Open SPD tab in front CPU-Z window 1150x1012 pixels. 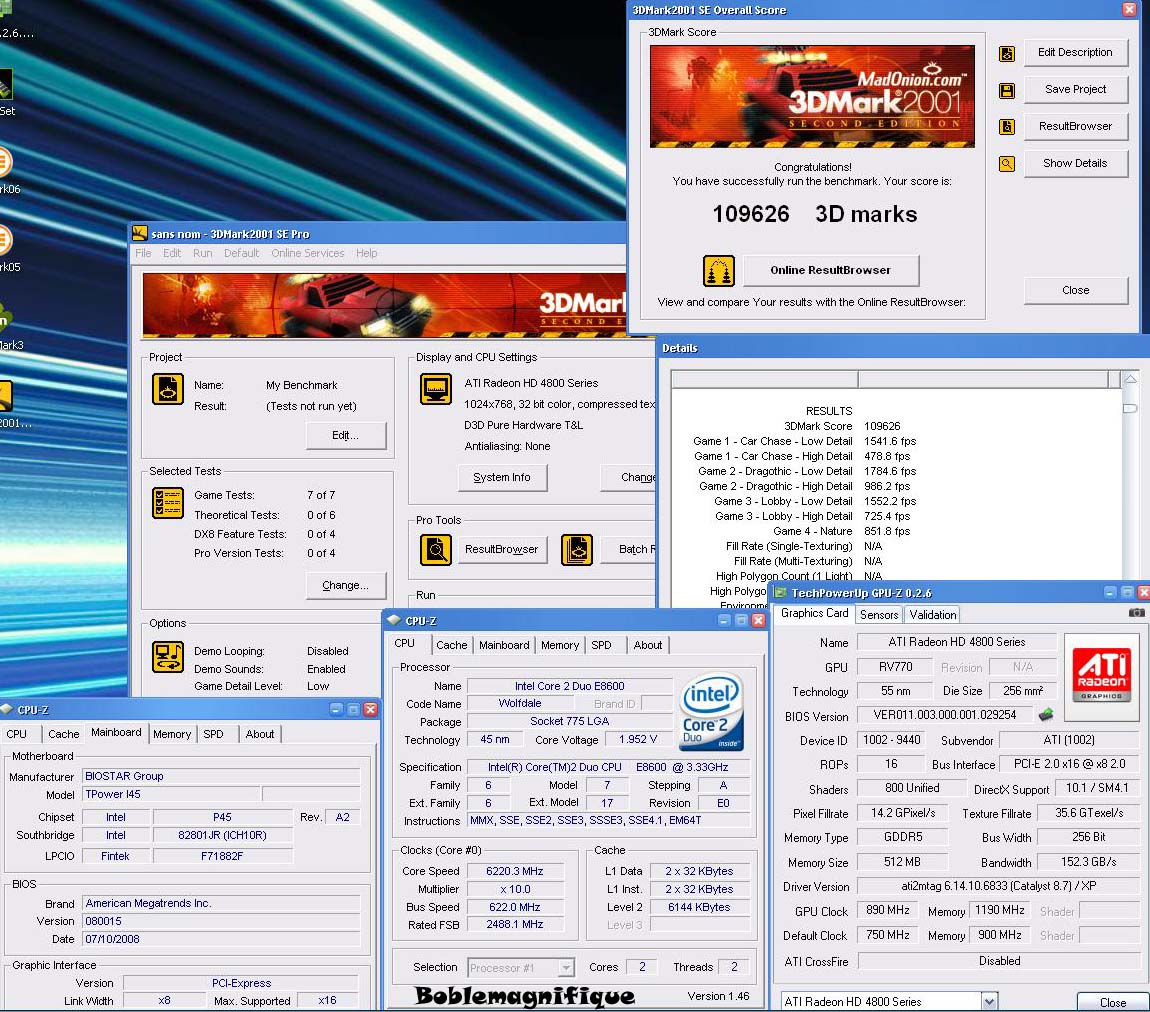601,645
